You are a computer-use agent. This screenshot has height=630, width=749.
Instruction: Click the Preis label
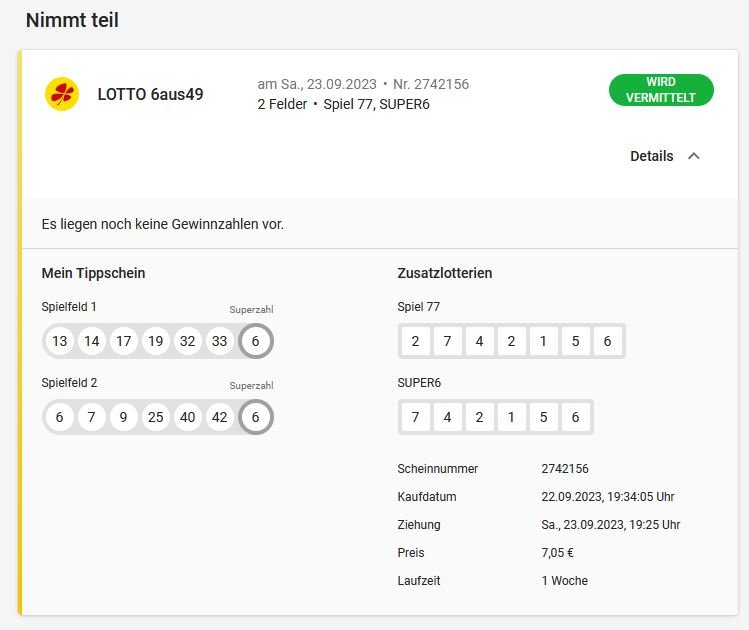tap(411, 553)
